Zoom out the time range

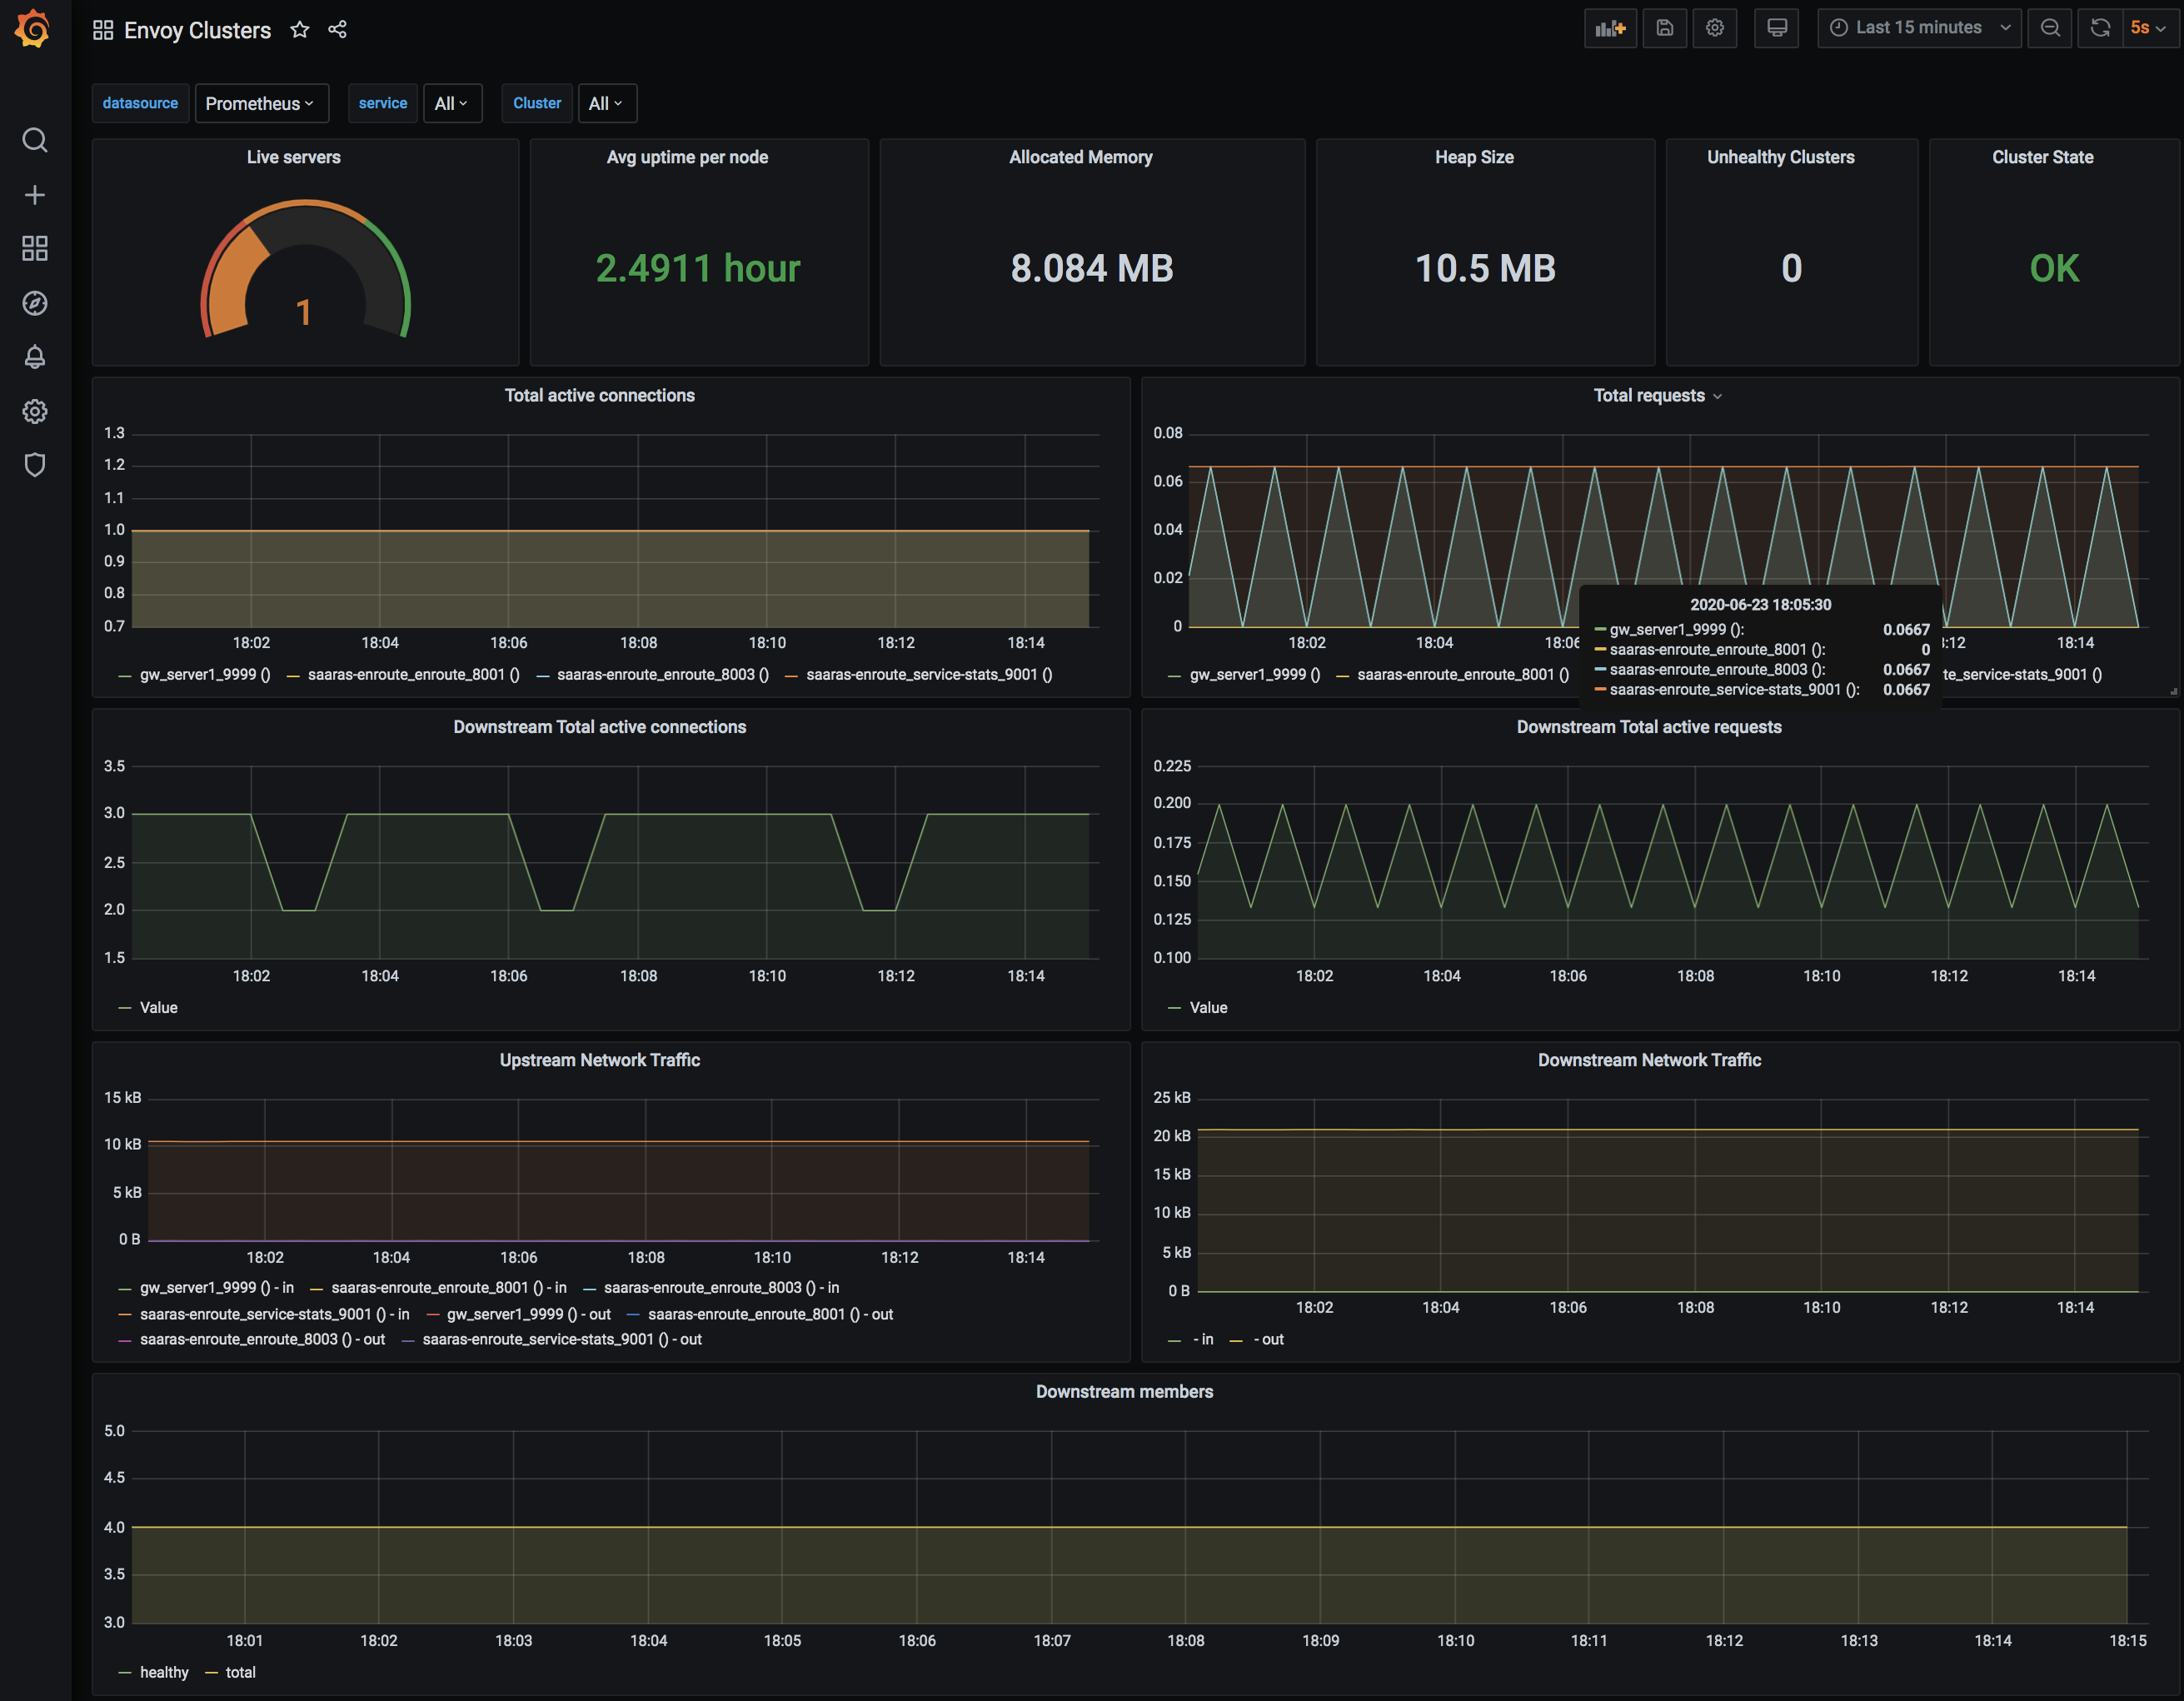[x=2050, y=28]
